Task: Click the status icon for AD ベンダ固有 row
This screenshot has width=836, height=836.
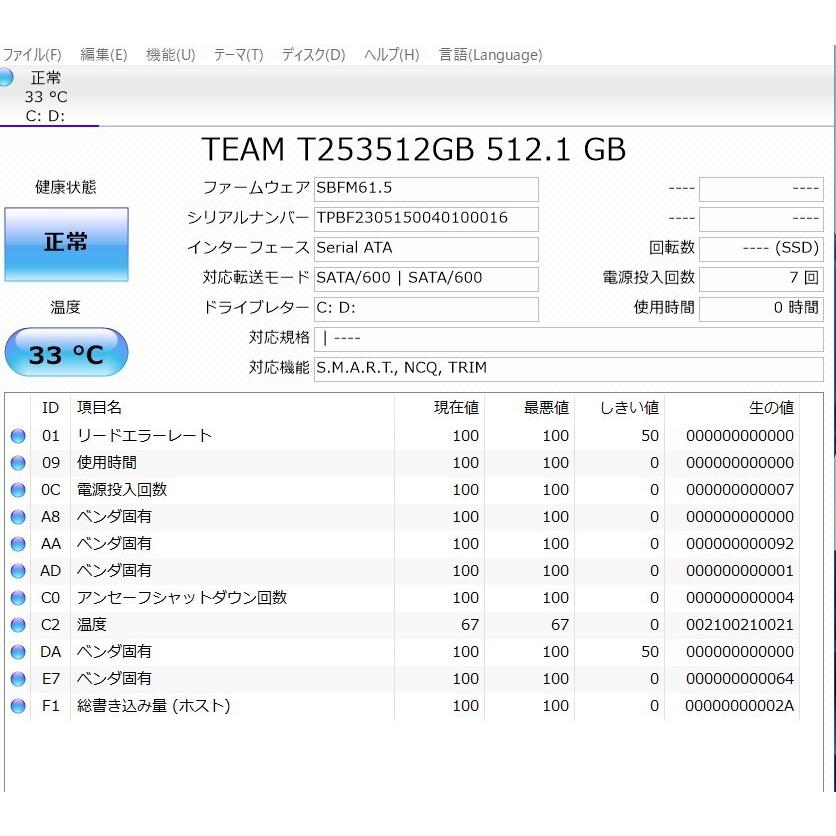Action: [17, 570]
